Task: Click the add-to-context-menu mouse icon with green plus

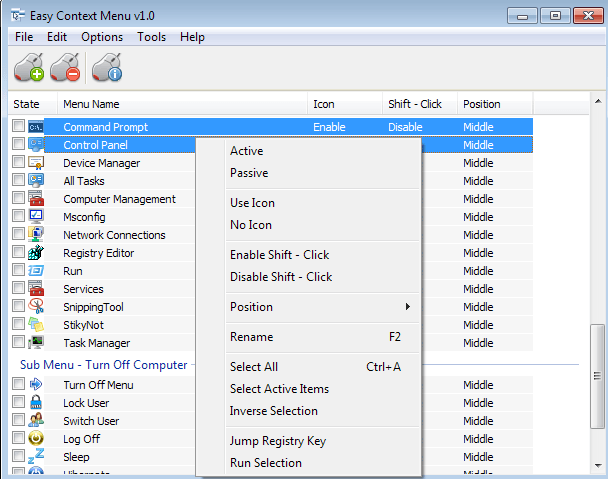Action: pos(29,68)
